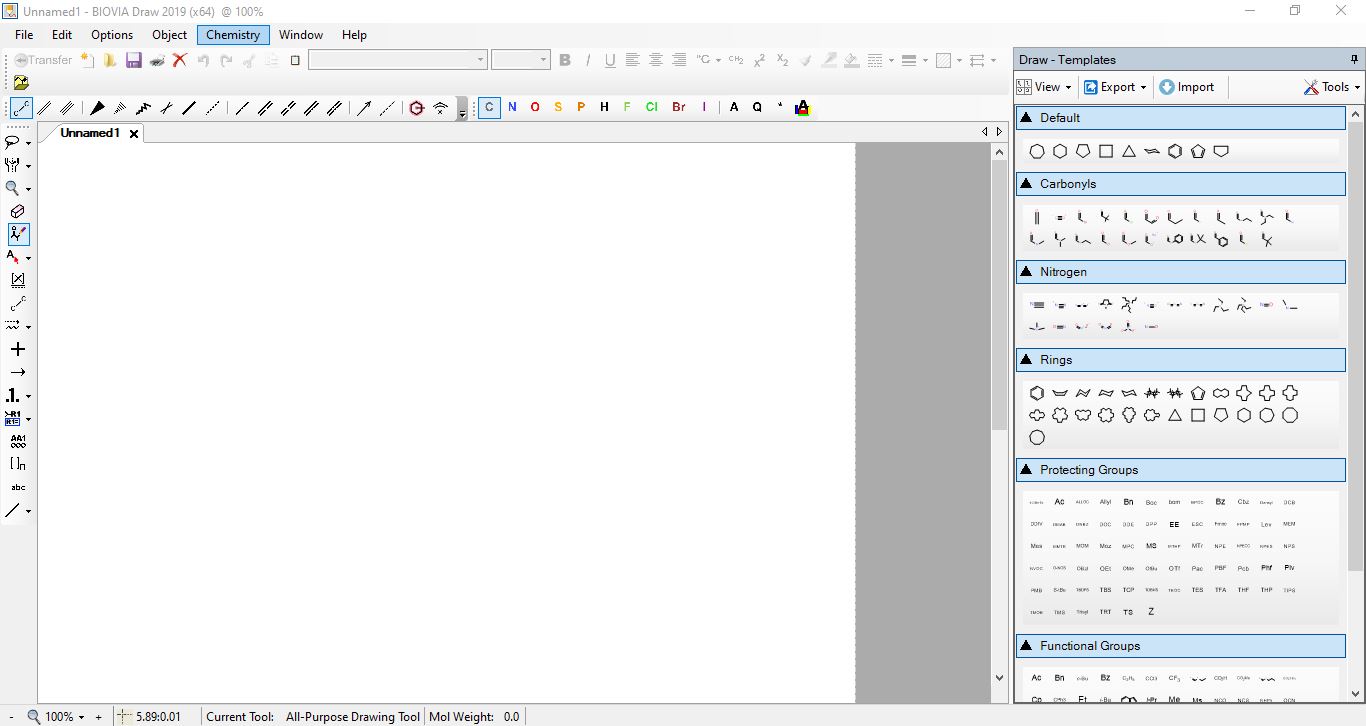Image resolution: width=1366 pixels, height=726 pixels.
Task: Select the brackets tool
Action: coord(18,463)
